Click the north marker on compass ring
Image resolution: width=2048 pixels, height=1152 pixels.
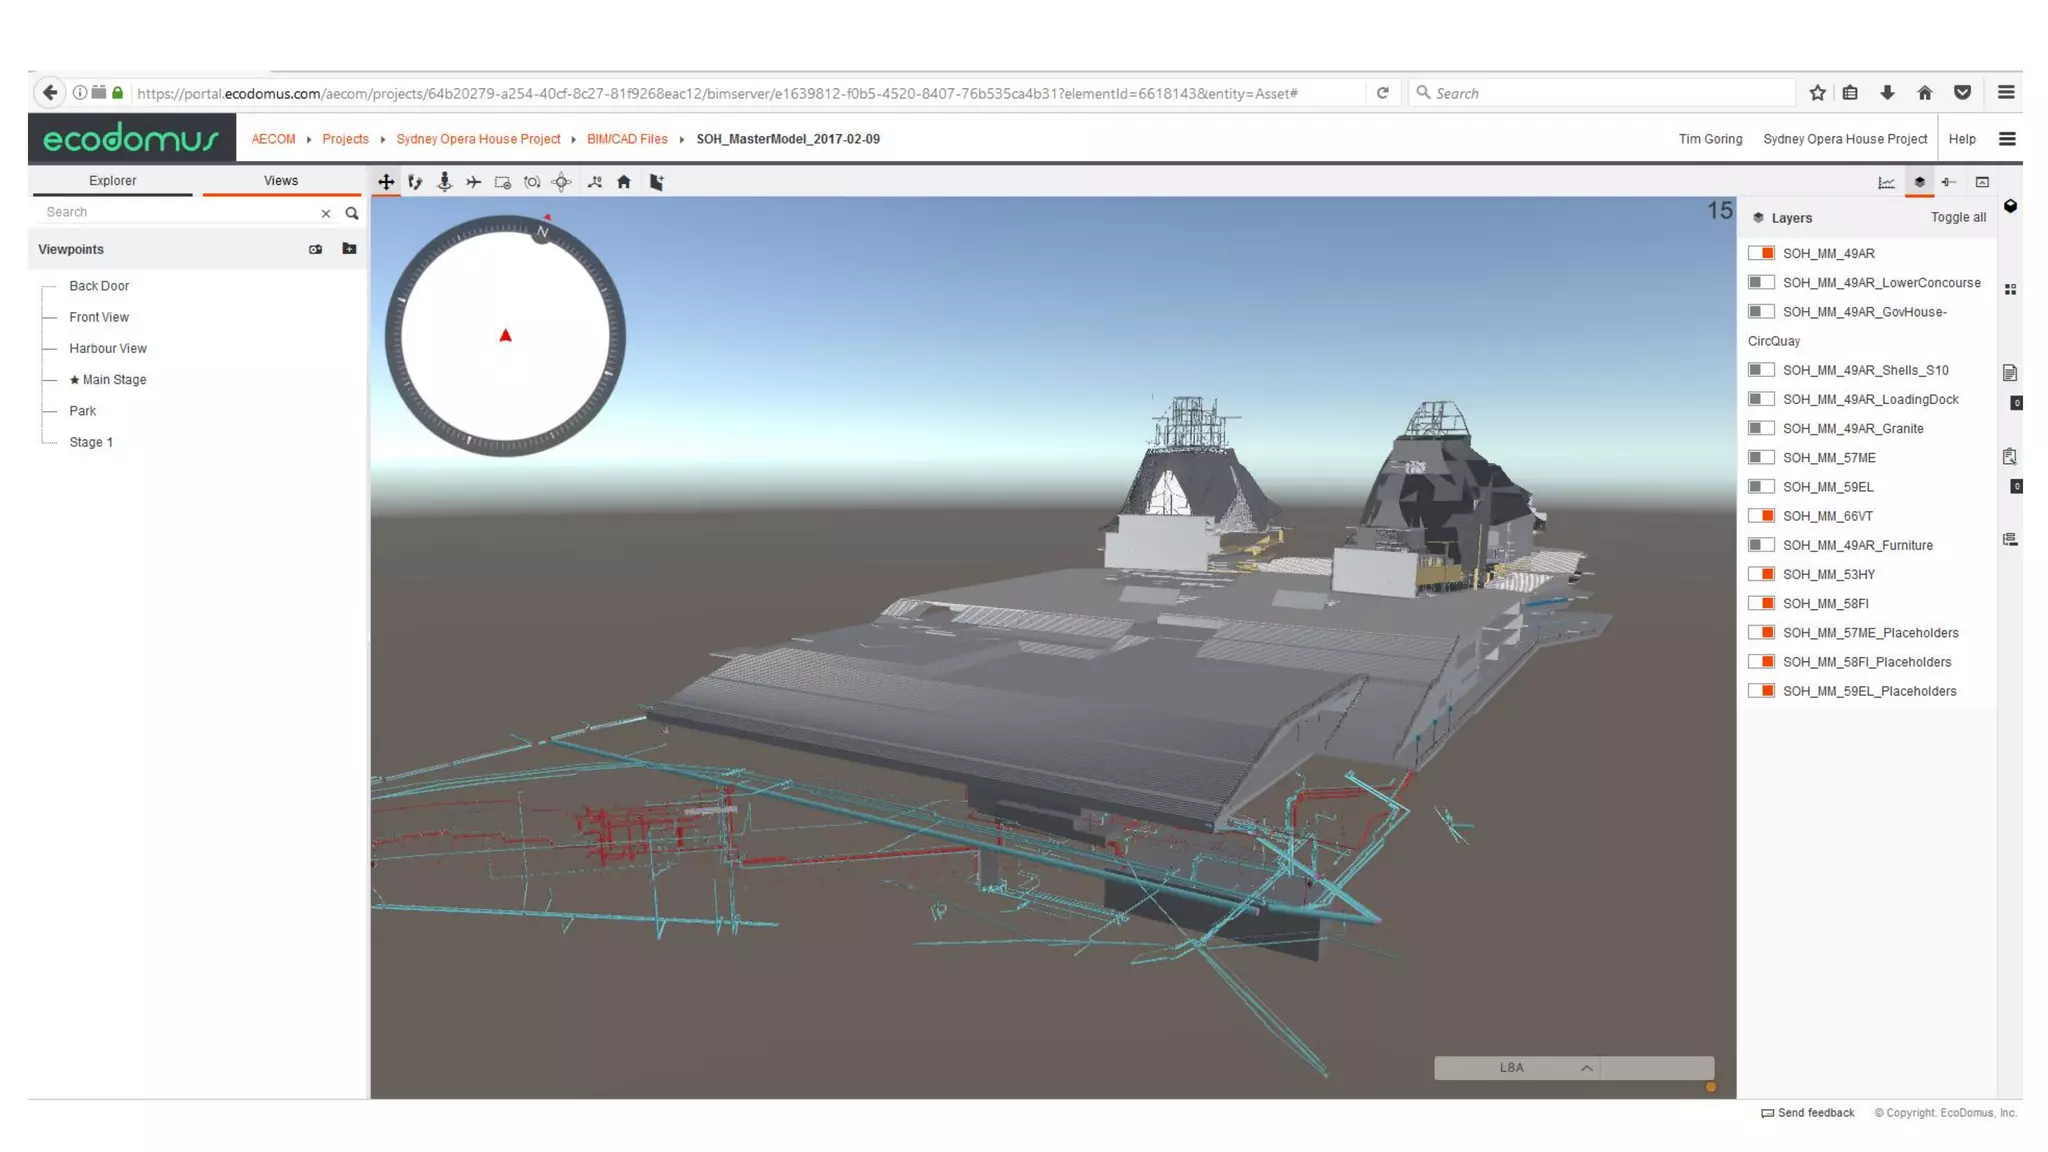tap(542, 232)
